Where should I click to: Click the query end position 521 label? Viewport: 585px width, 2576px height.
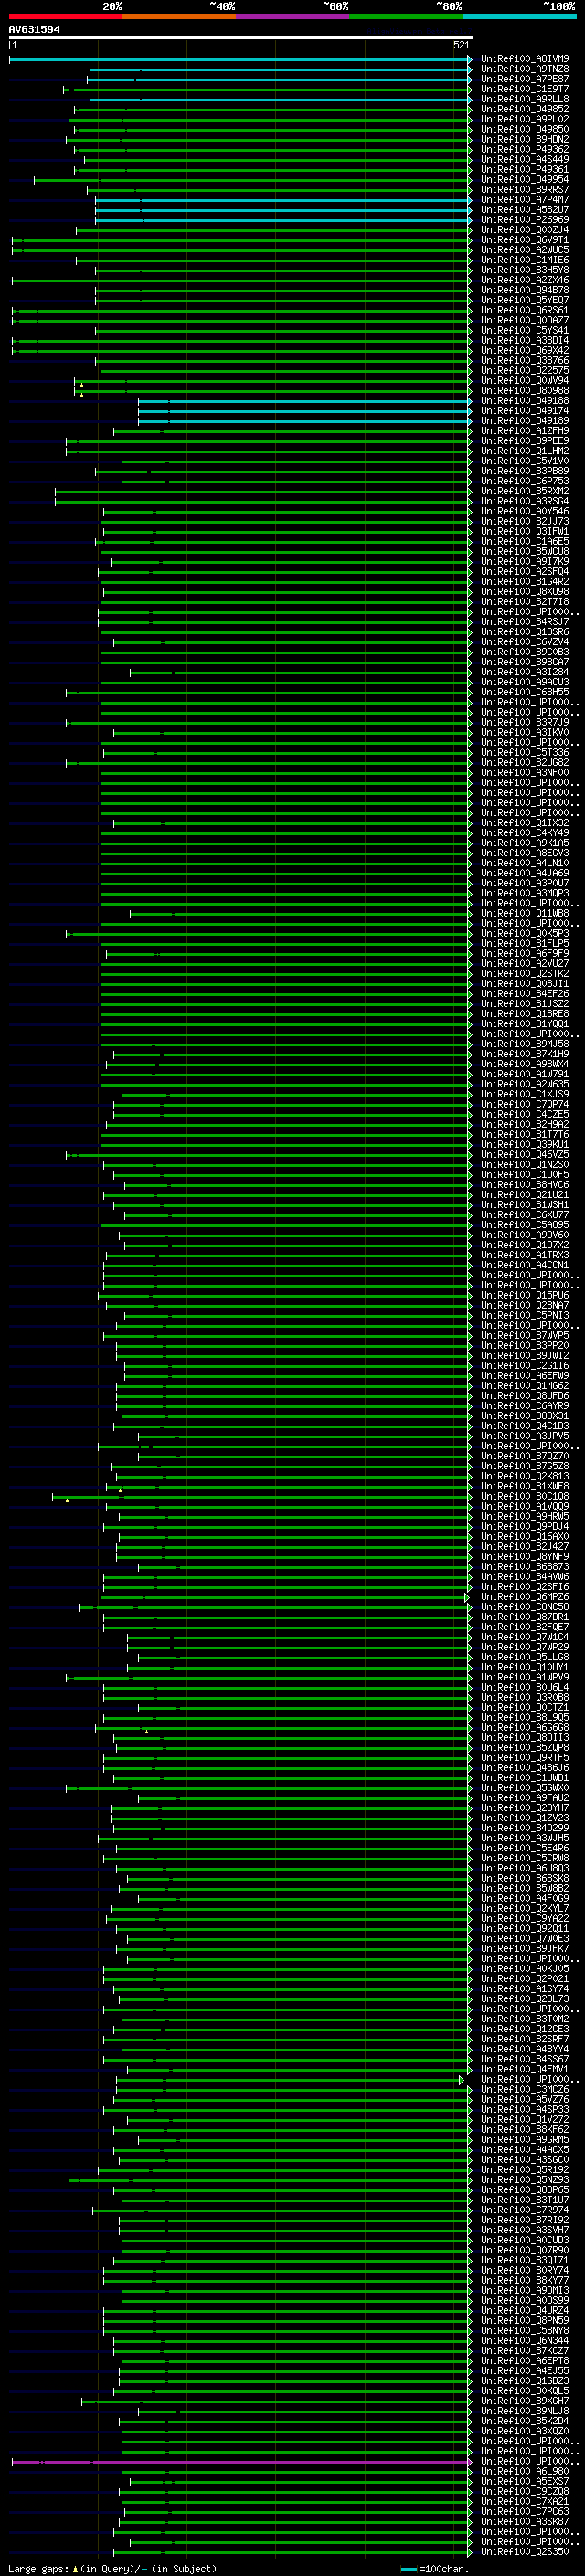point(462,45)
